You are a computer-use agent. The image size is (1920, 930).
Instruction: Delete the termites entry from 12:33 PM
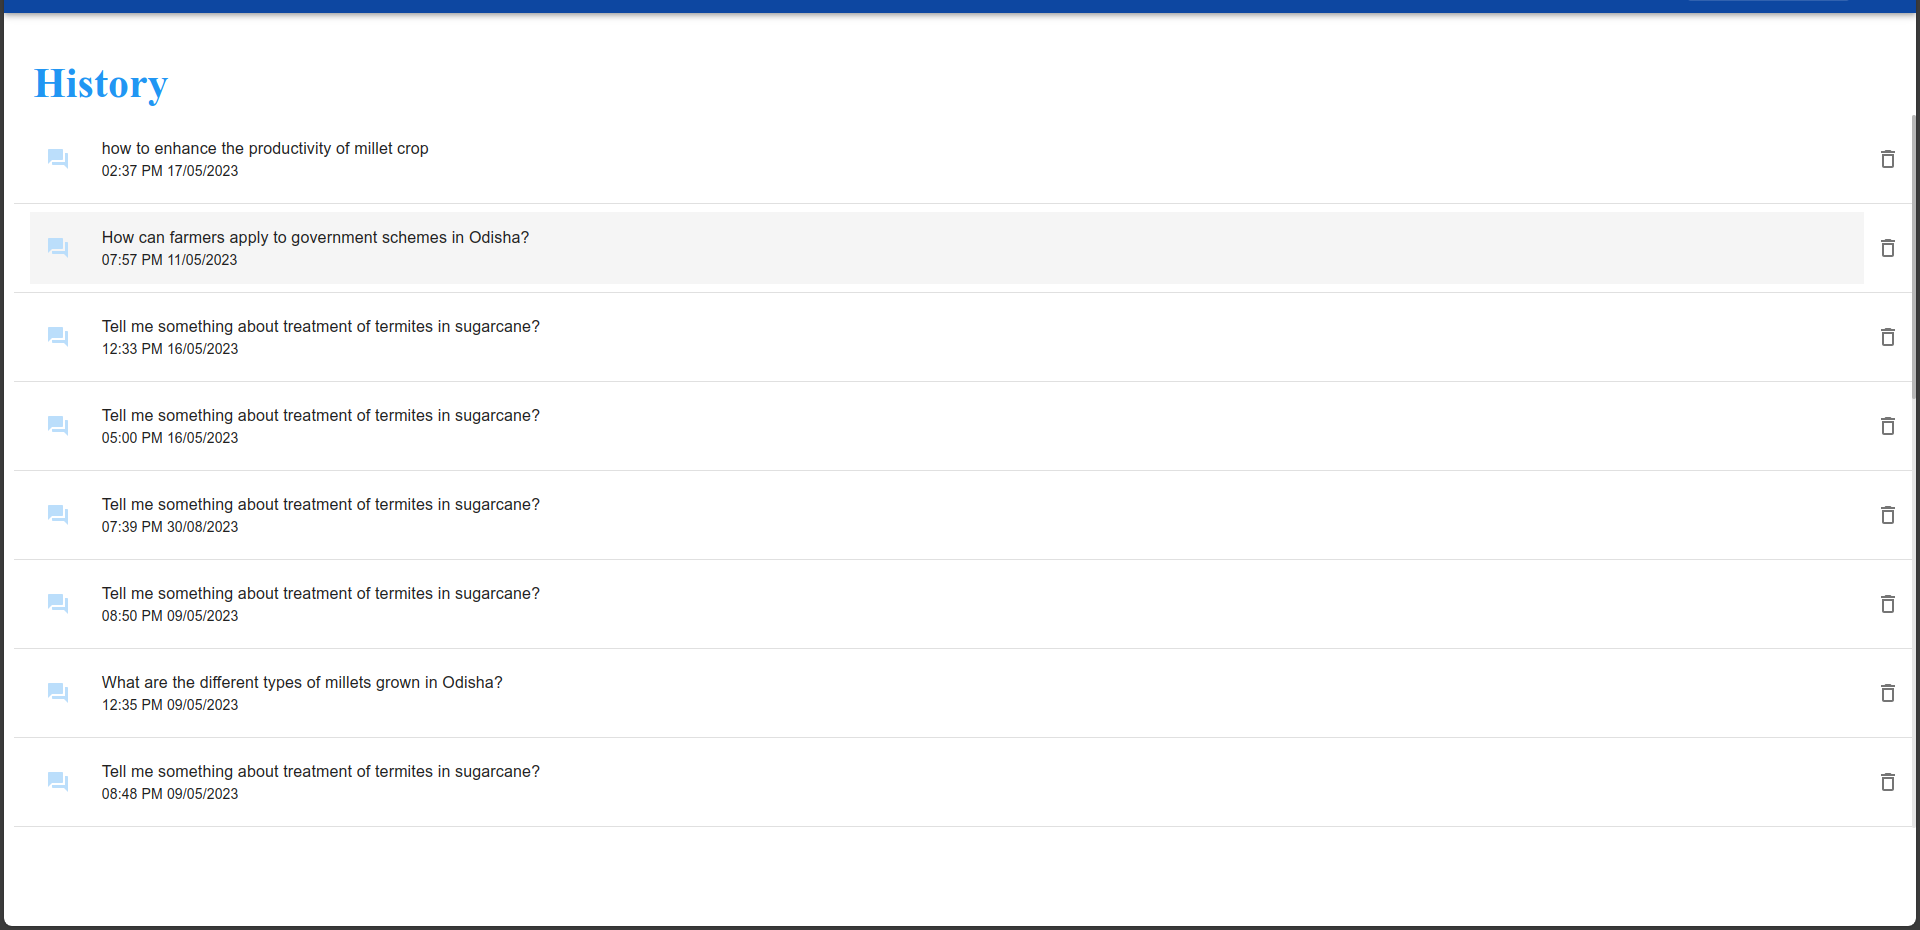pos(1887,337)
